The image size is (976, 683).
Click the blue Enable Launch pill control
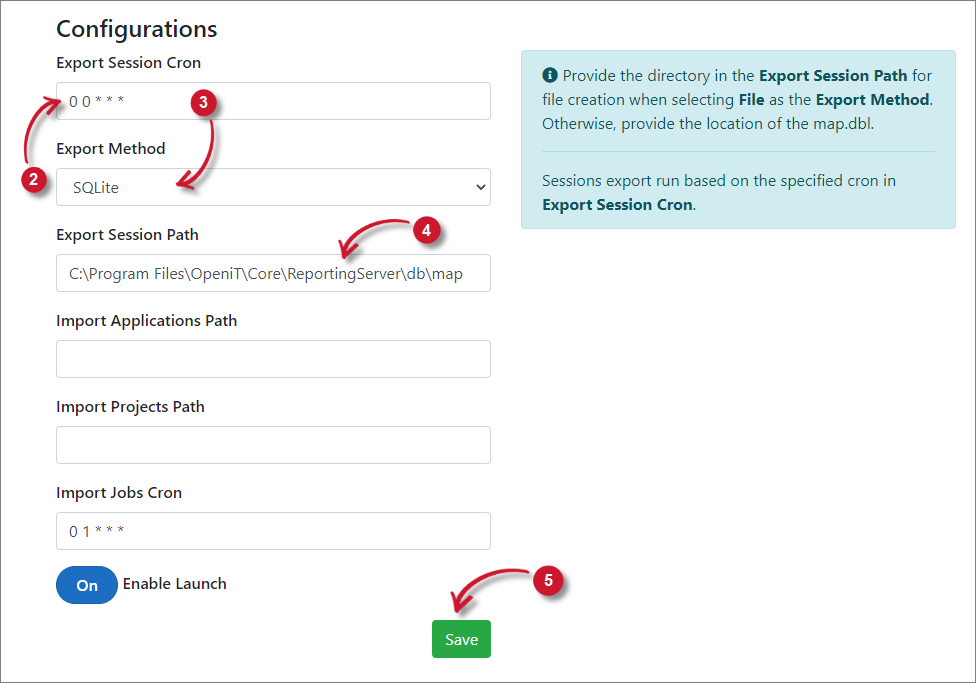(x=86, y=585)
